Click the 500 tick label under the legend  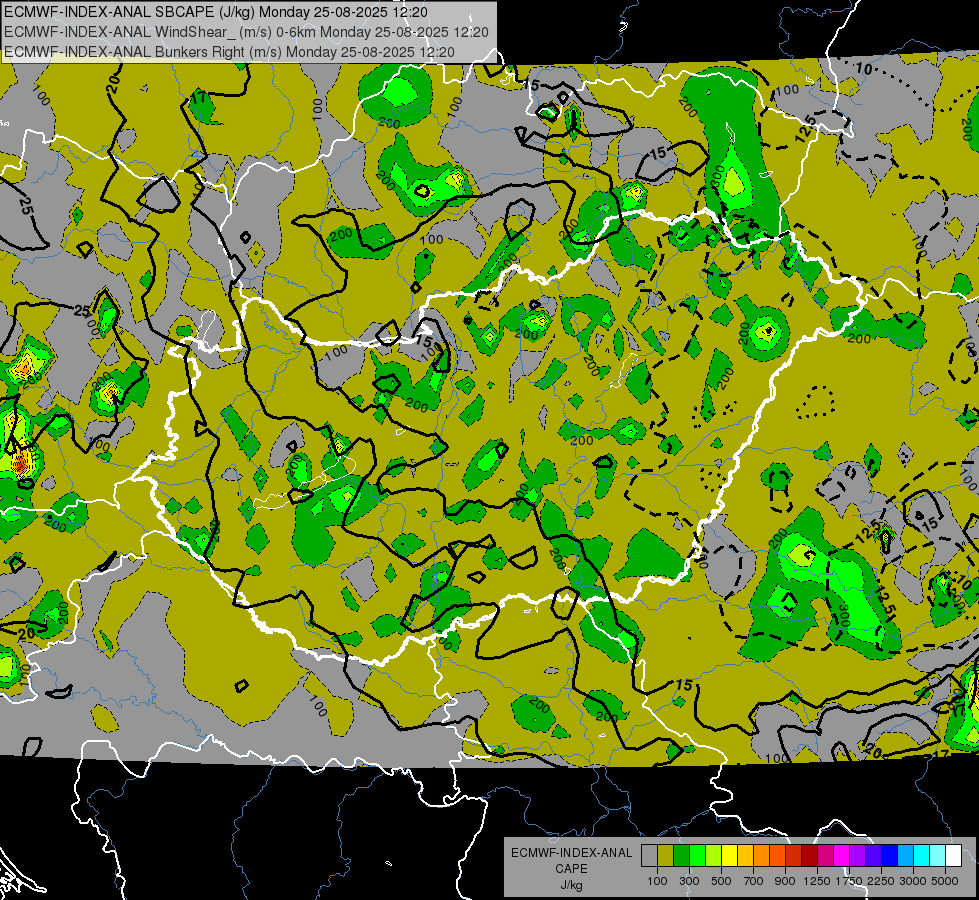pos(721,881)
